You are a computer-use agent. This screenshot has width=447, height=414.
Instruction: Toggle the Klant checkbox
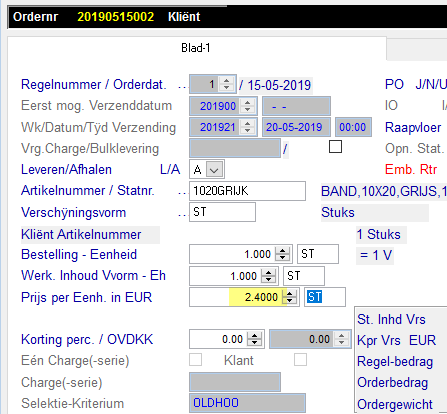300,360
